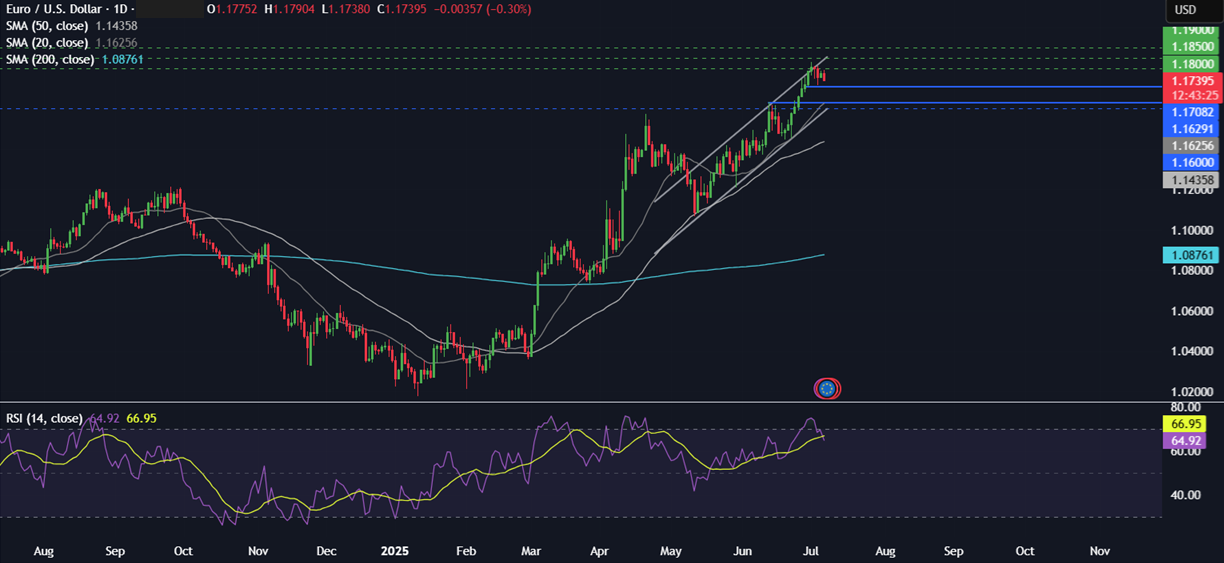Click the green 1.19000 price label
Image resolution: width=1224 pixels, height=563 pixels.
click(x=1192, y=32)
